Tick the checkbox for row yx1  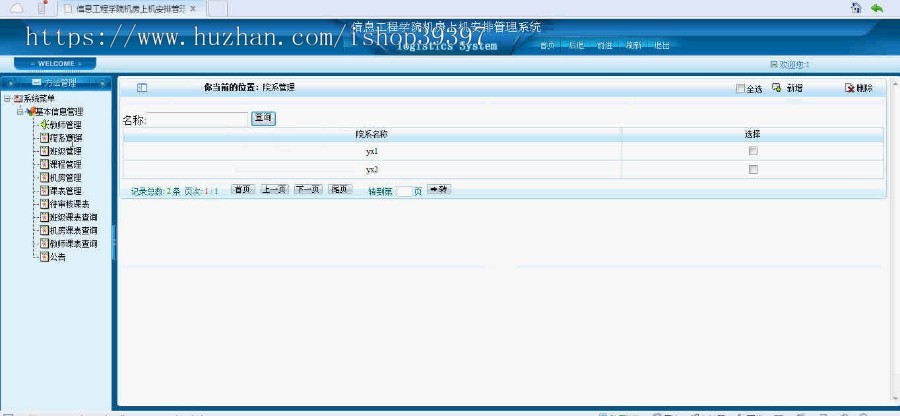pos(753,151)
